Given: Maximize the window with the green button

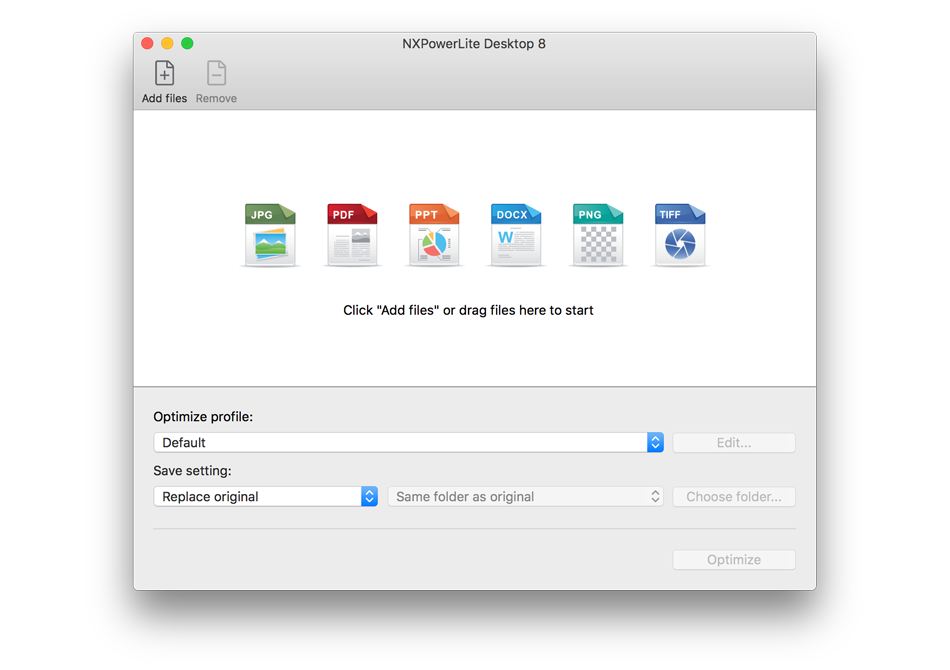Looking at the screenshot, I should 187,43.
